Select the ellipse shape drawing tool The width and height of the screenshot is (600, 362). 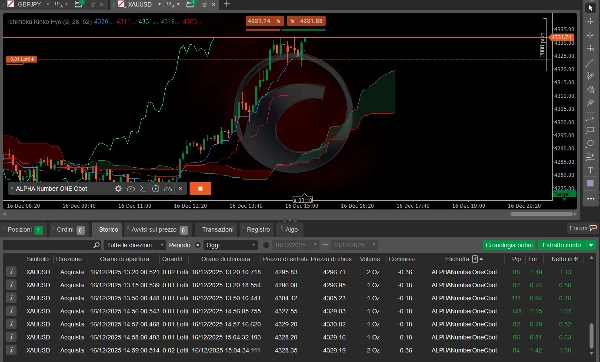point(590,143)
